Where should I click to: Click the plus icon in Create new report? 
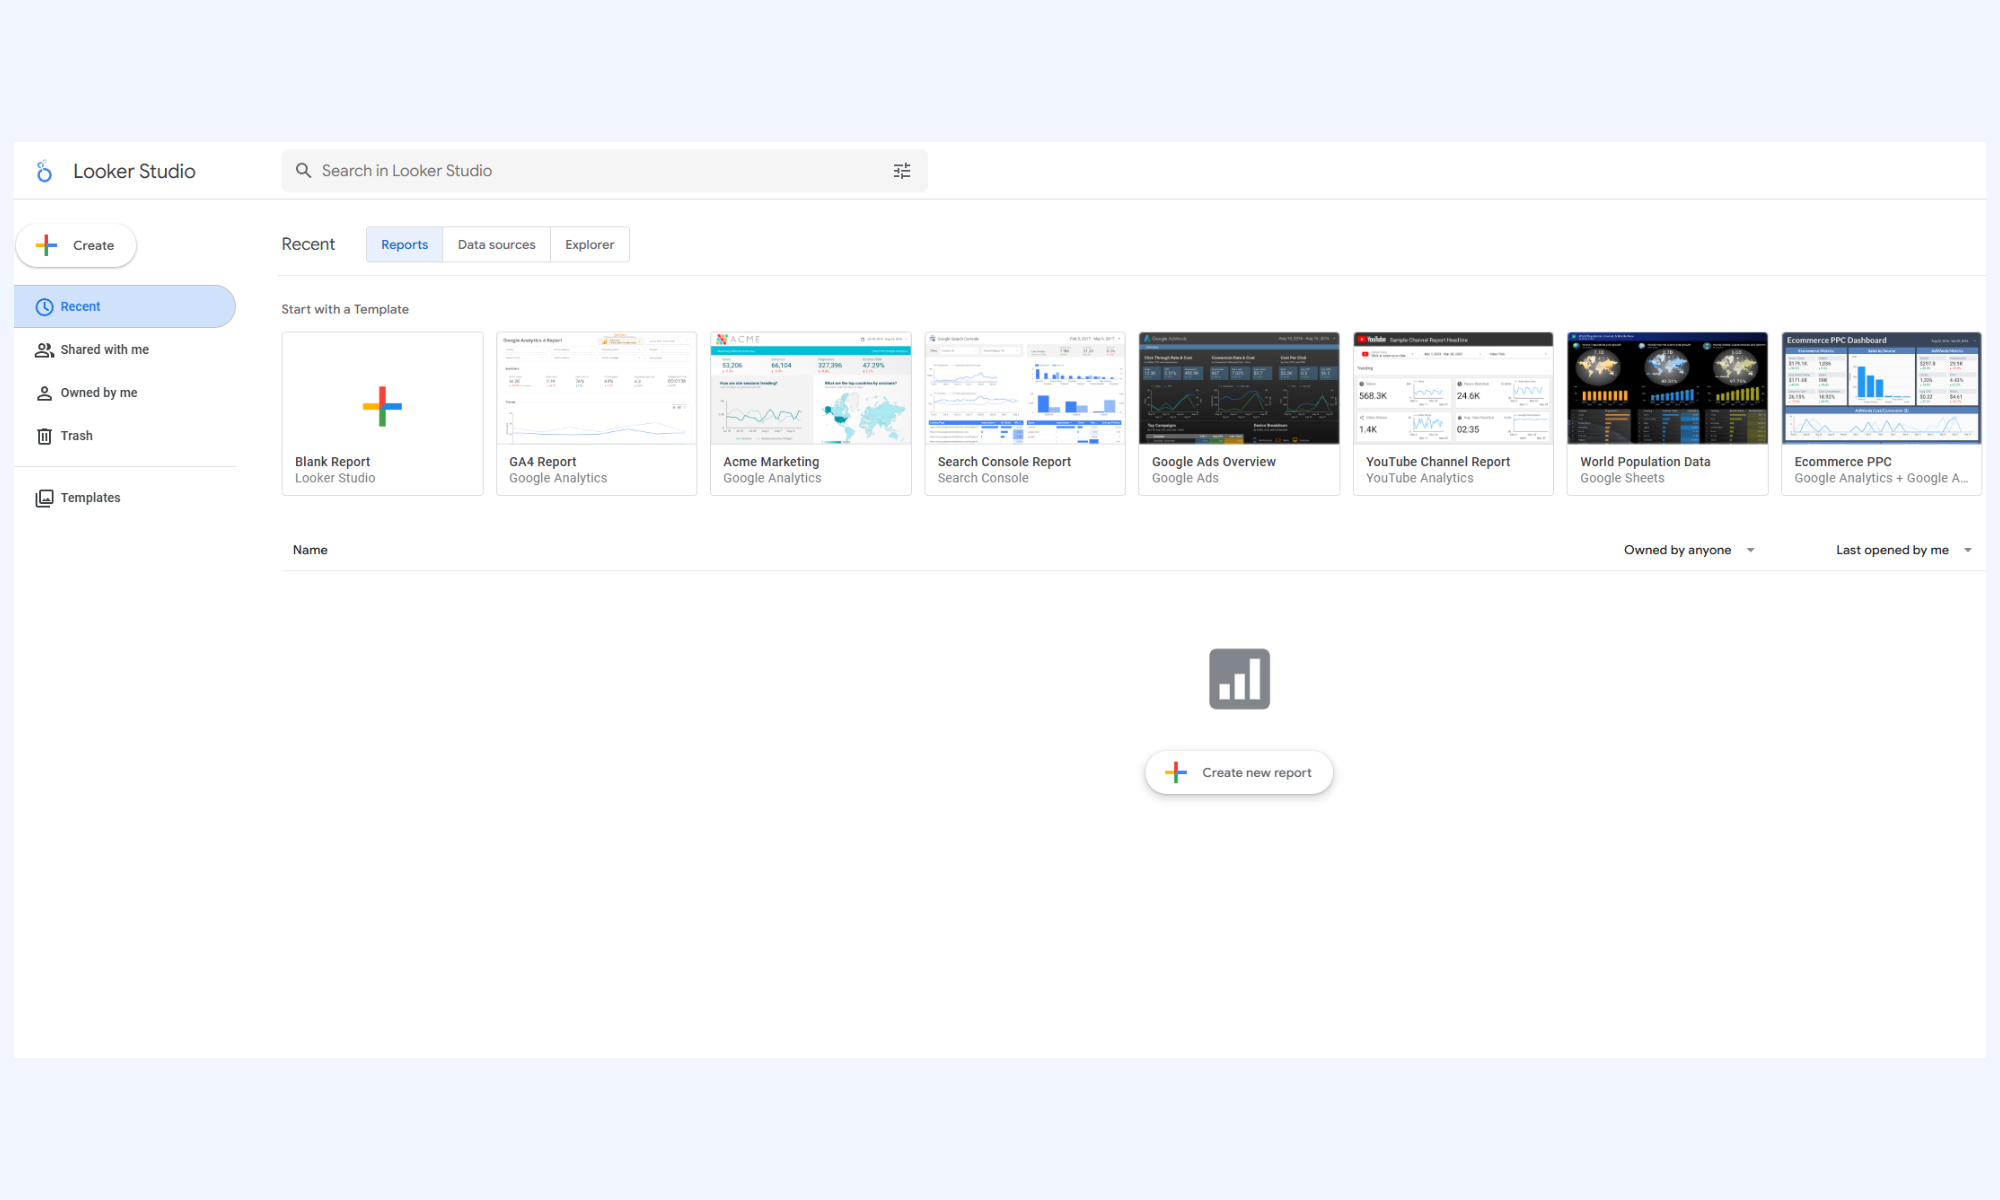click(1176, 772)
